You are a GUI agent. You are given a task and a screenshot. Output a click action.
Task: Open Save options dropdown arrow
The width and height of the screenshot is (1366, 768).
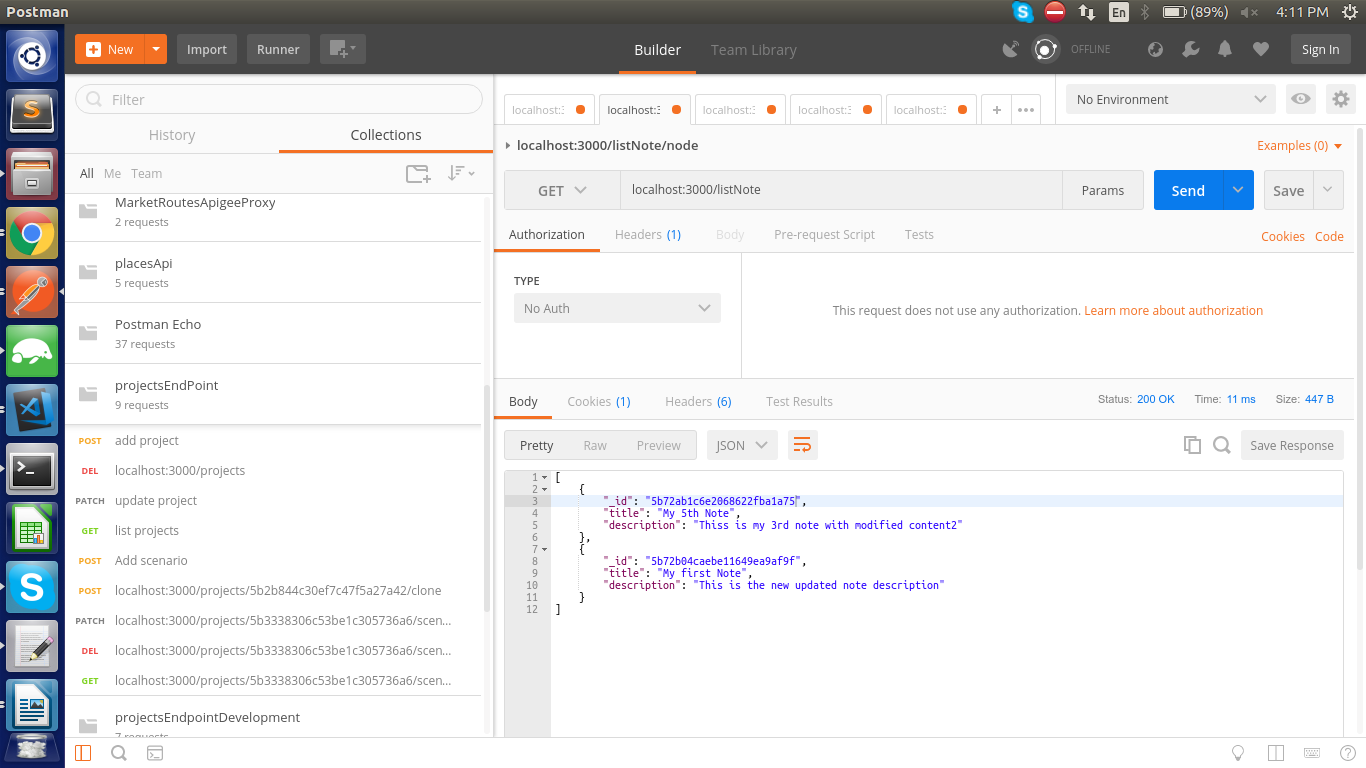[1328, 190]
